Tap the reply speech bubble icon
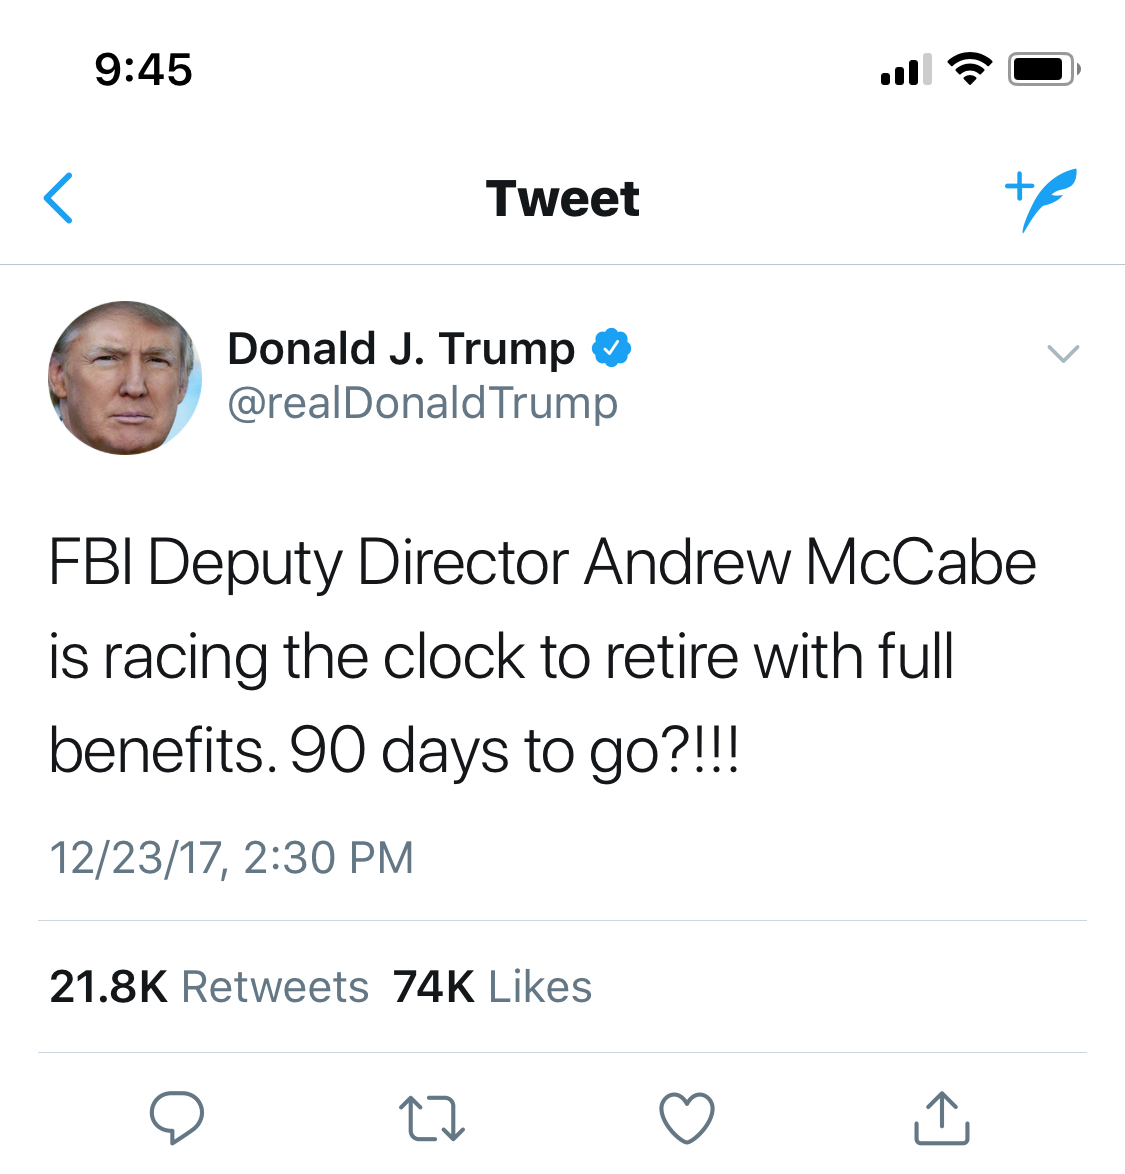 [176, 1117]
